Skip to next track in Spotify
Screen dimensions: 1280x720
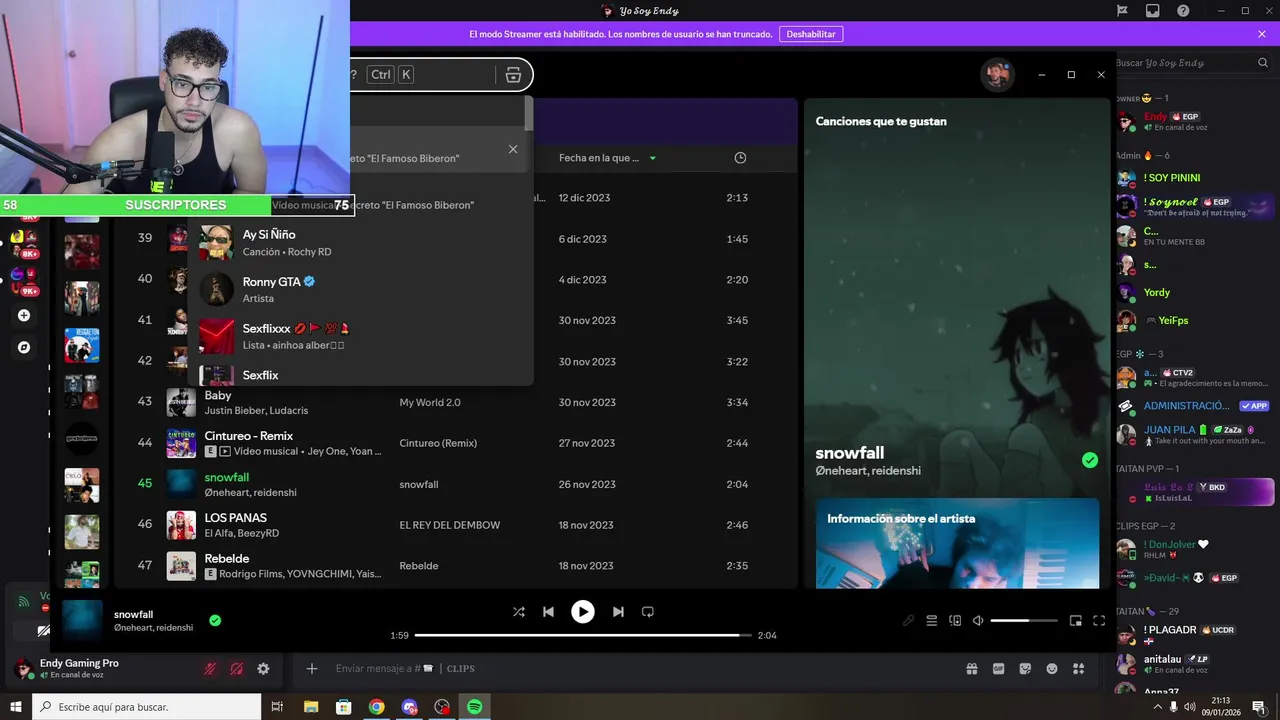pos(618,612)
